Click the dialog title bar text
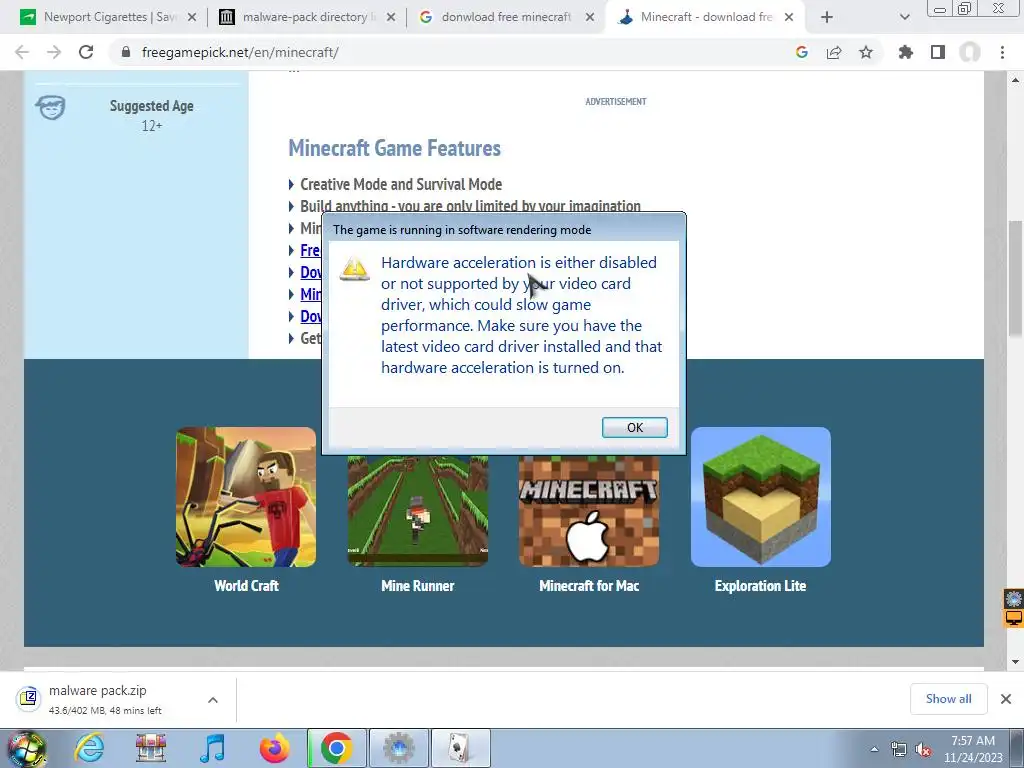The image size is (1024, 768). pyautogui.click(x=462, y=230)
